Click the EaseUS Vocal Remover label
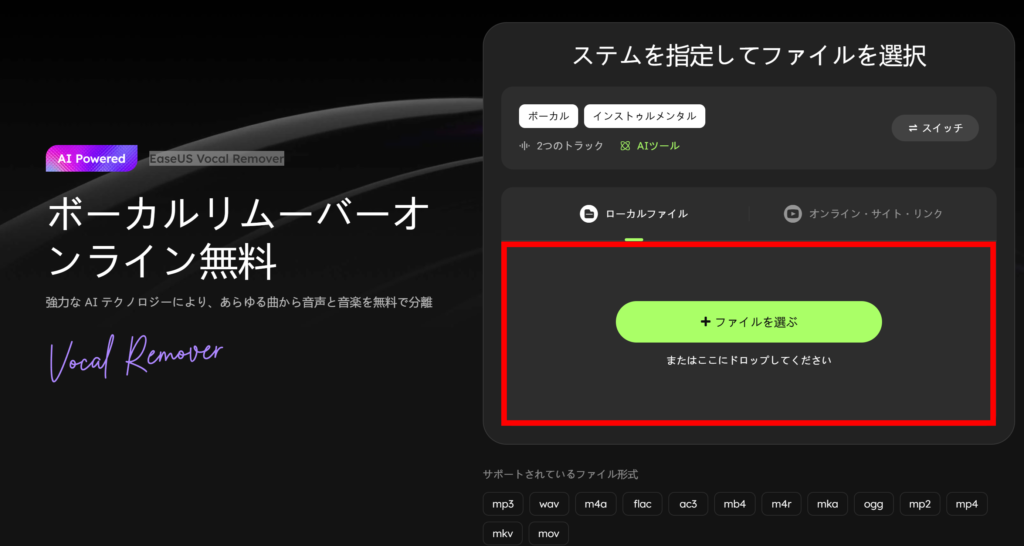 point(216,158)
